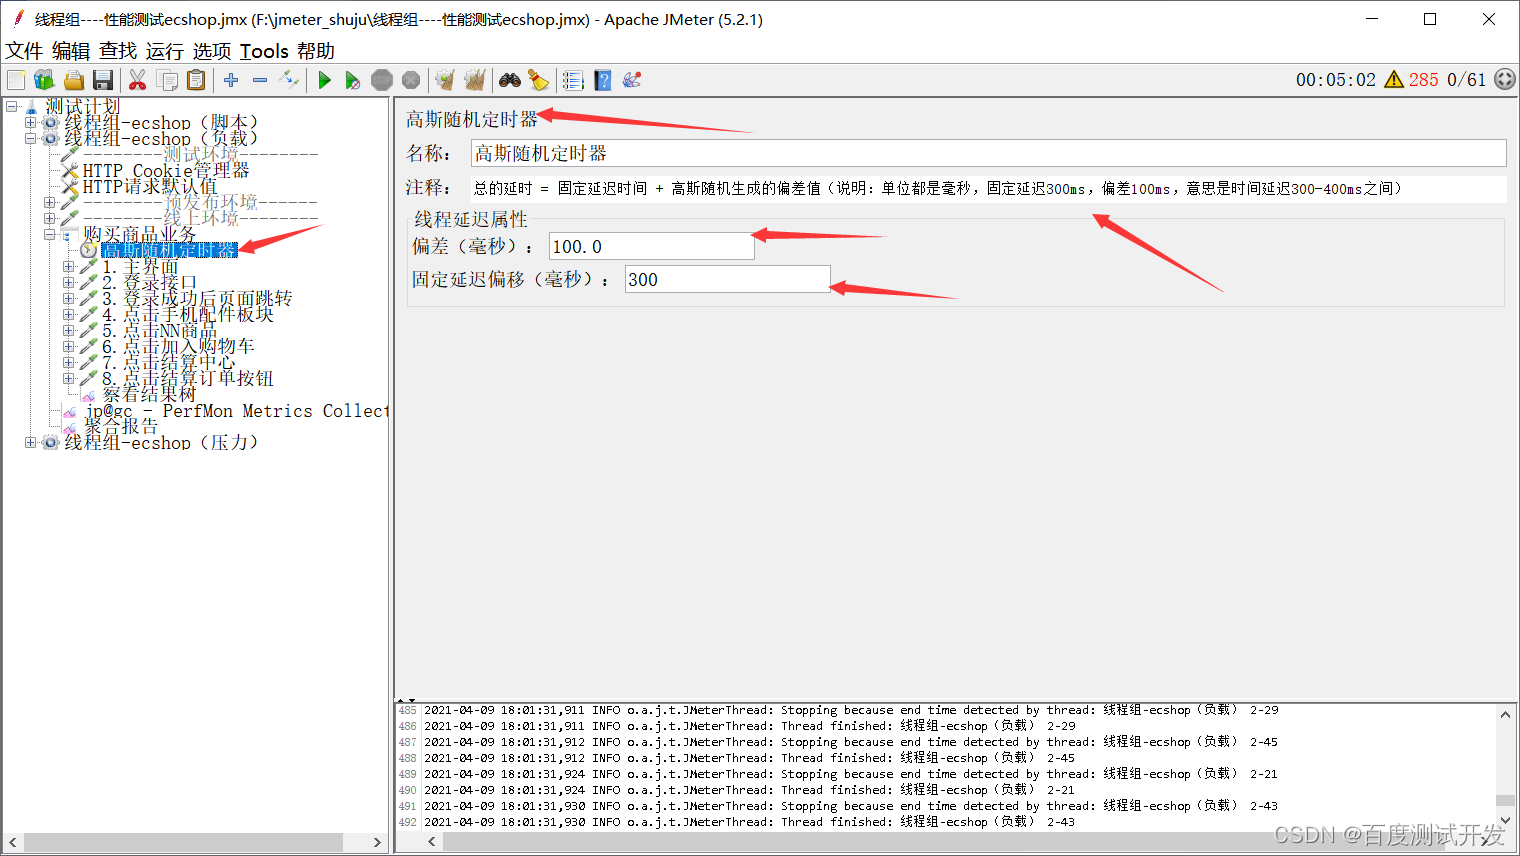Click the tree panel horizontal scrollbar right arrow
Screen dimensions: 1520x856
point(376,842)
